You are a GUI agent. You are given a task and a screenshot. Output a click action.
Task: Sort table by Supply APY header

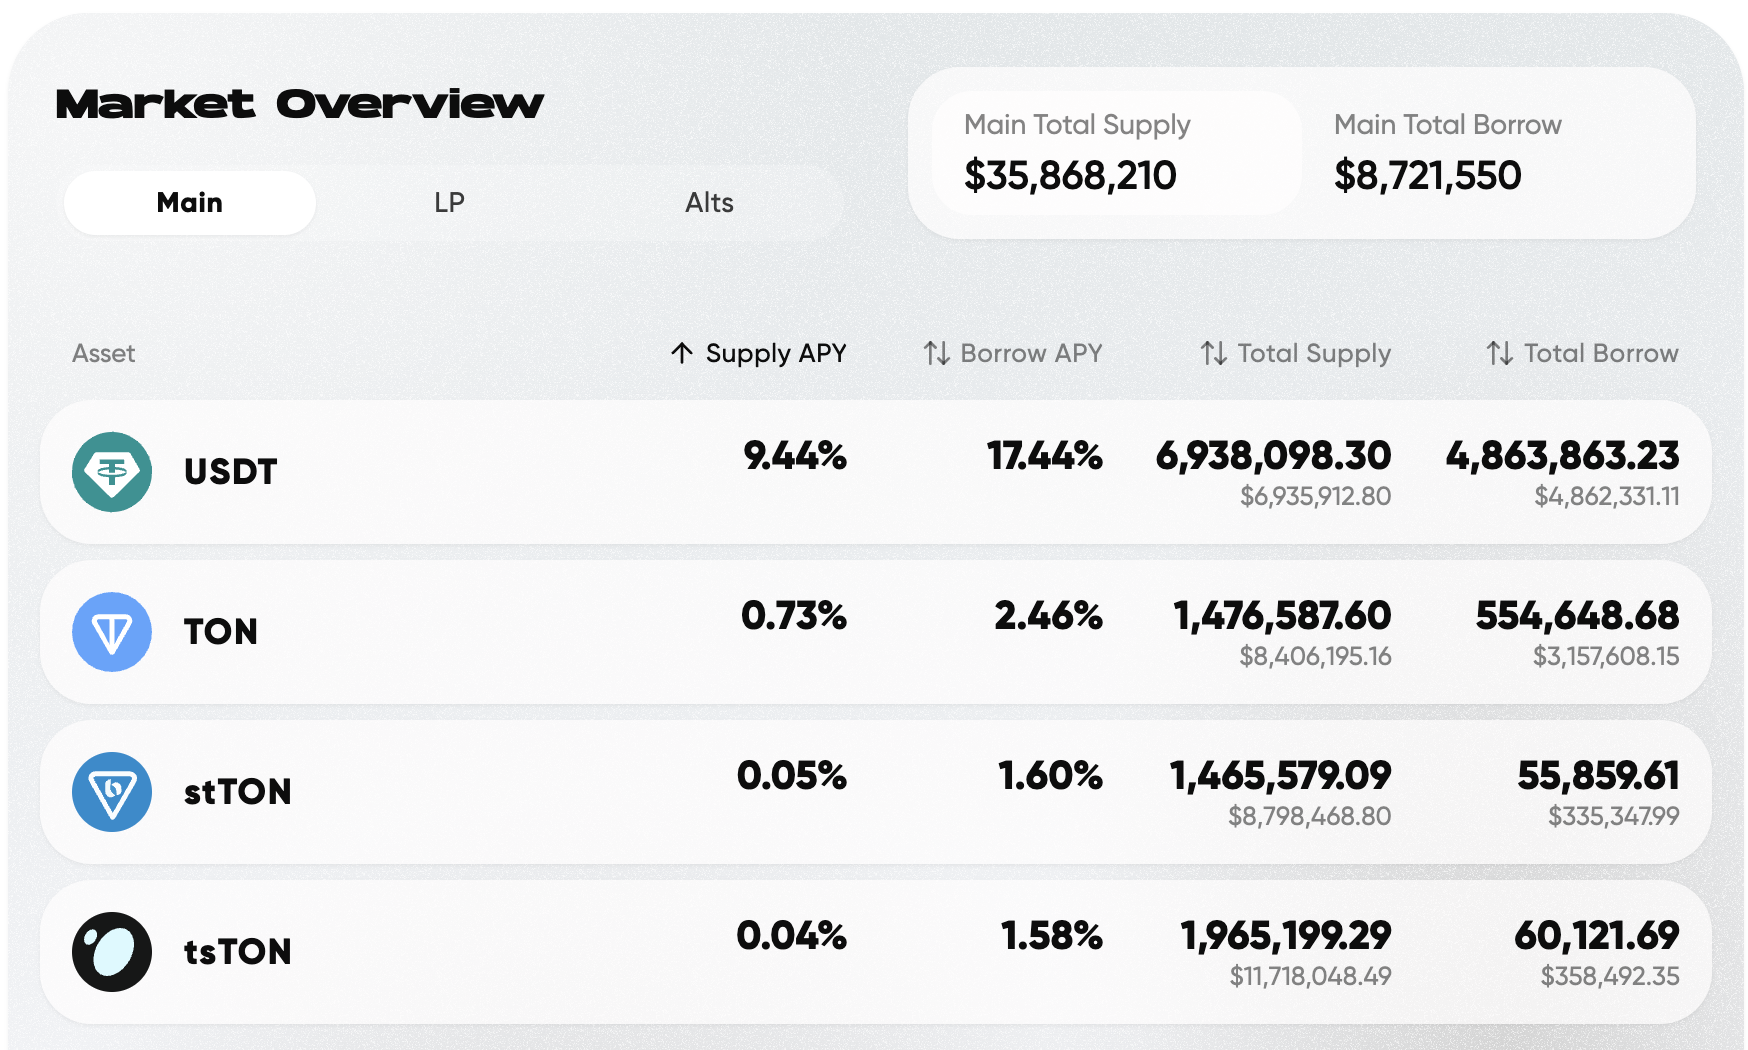(776, 353)
